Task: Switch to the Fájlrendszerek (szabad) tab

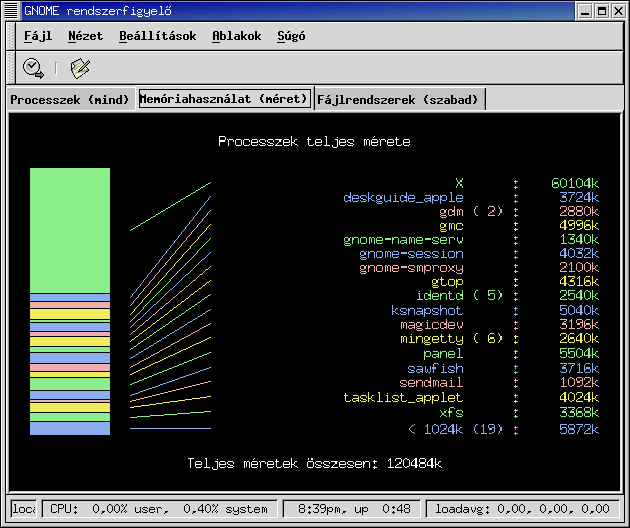Action: pyautogui.click(x=400, y=100)
